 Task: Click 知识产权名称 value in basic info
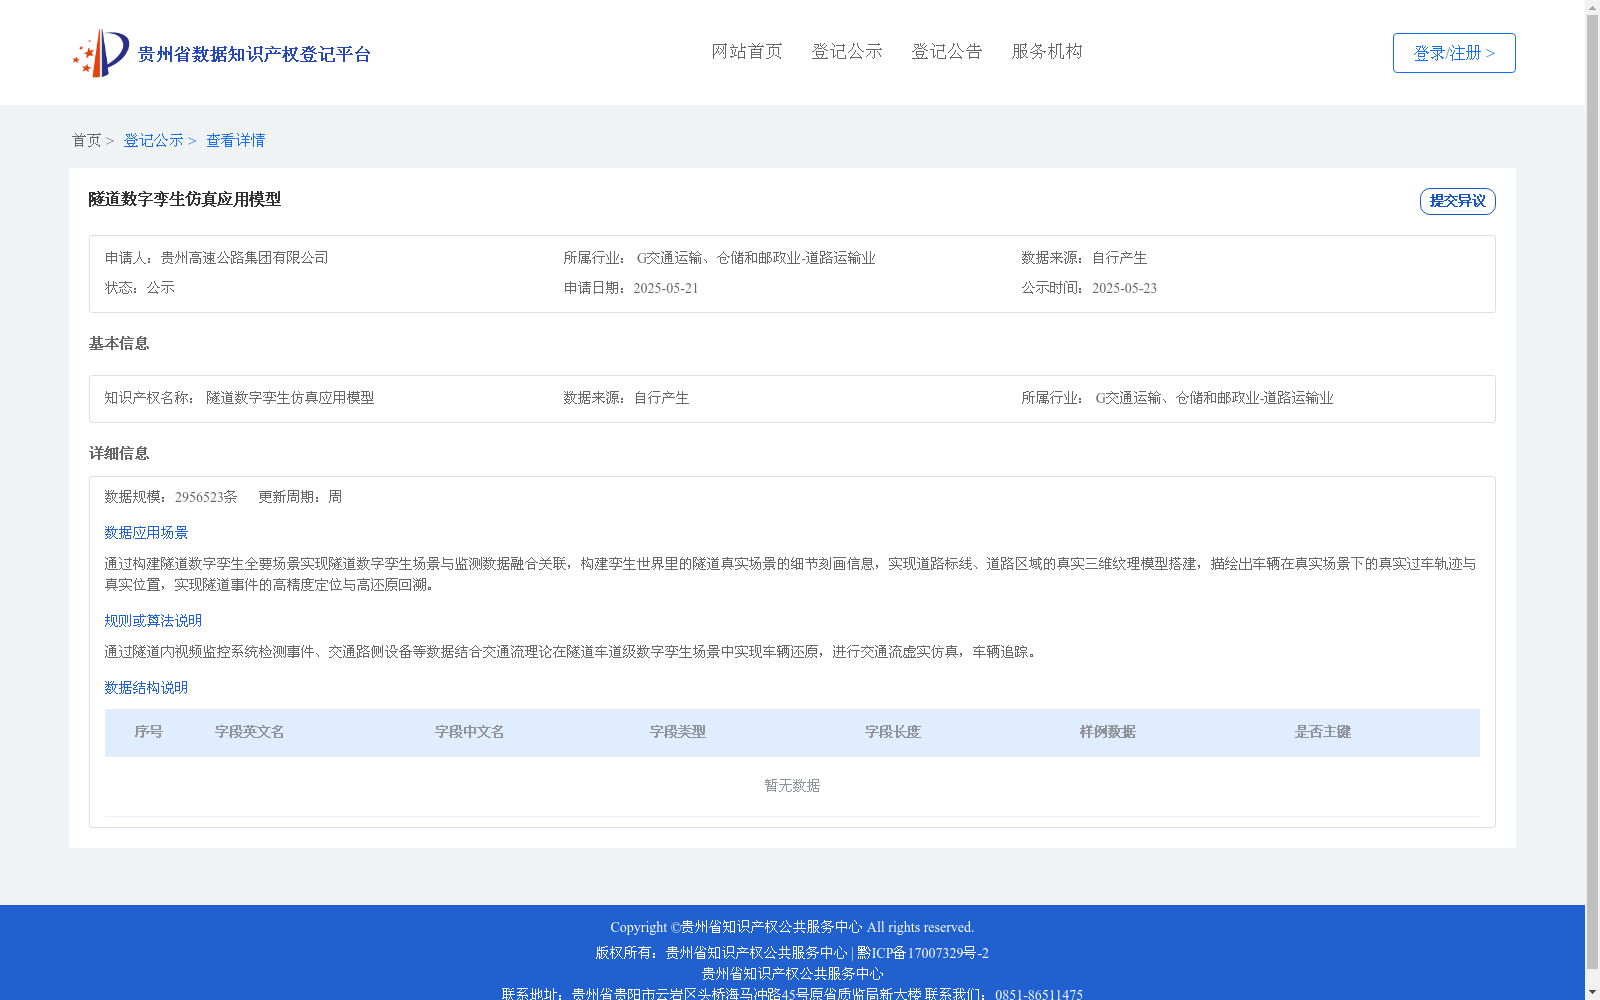tap(290, 398)
